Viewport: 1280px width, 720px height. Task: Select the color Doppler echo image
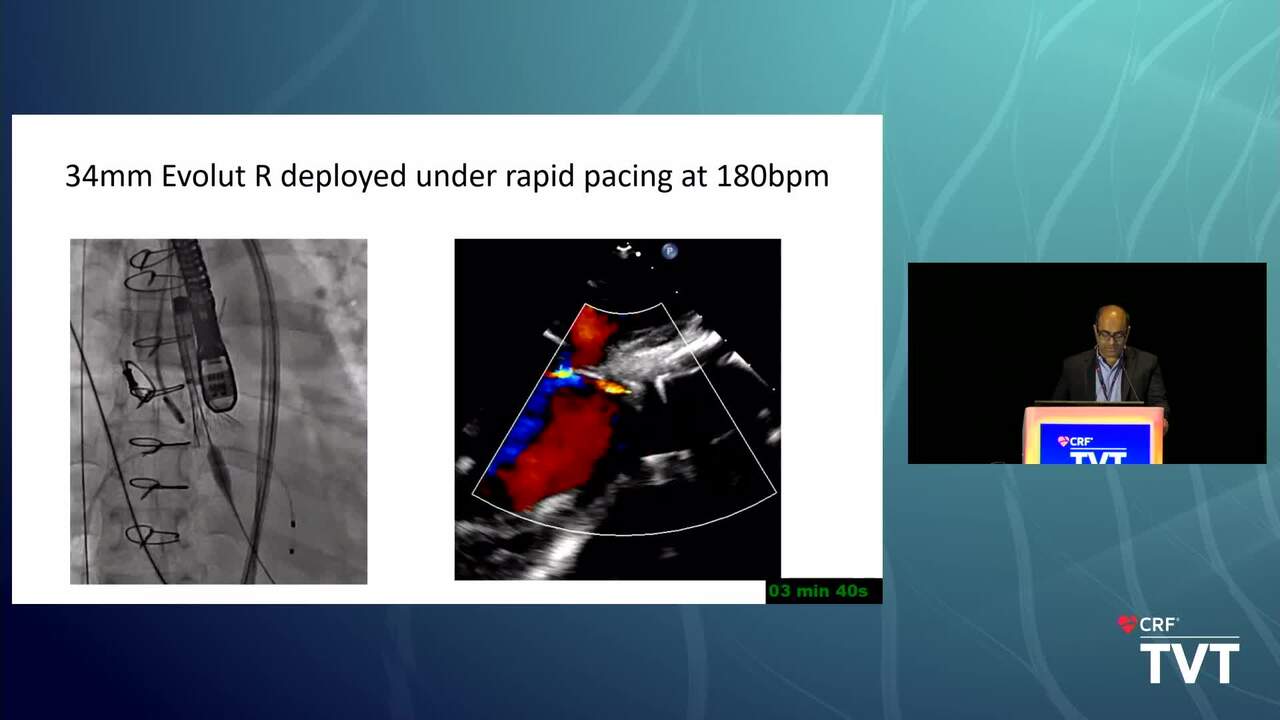pyautogui.click(x=617, y=409)
